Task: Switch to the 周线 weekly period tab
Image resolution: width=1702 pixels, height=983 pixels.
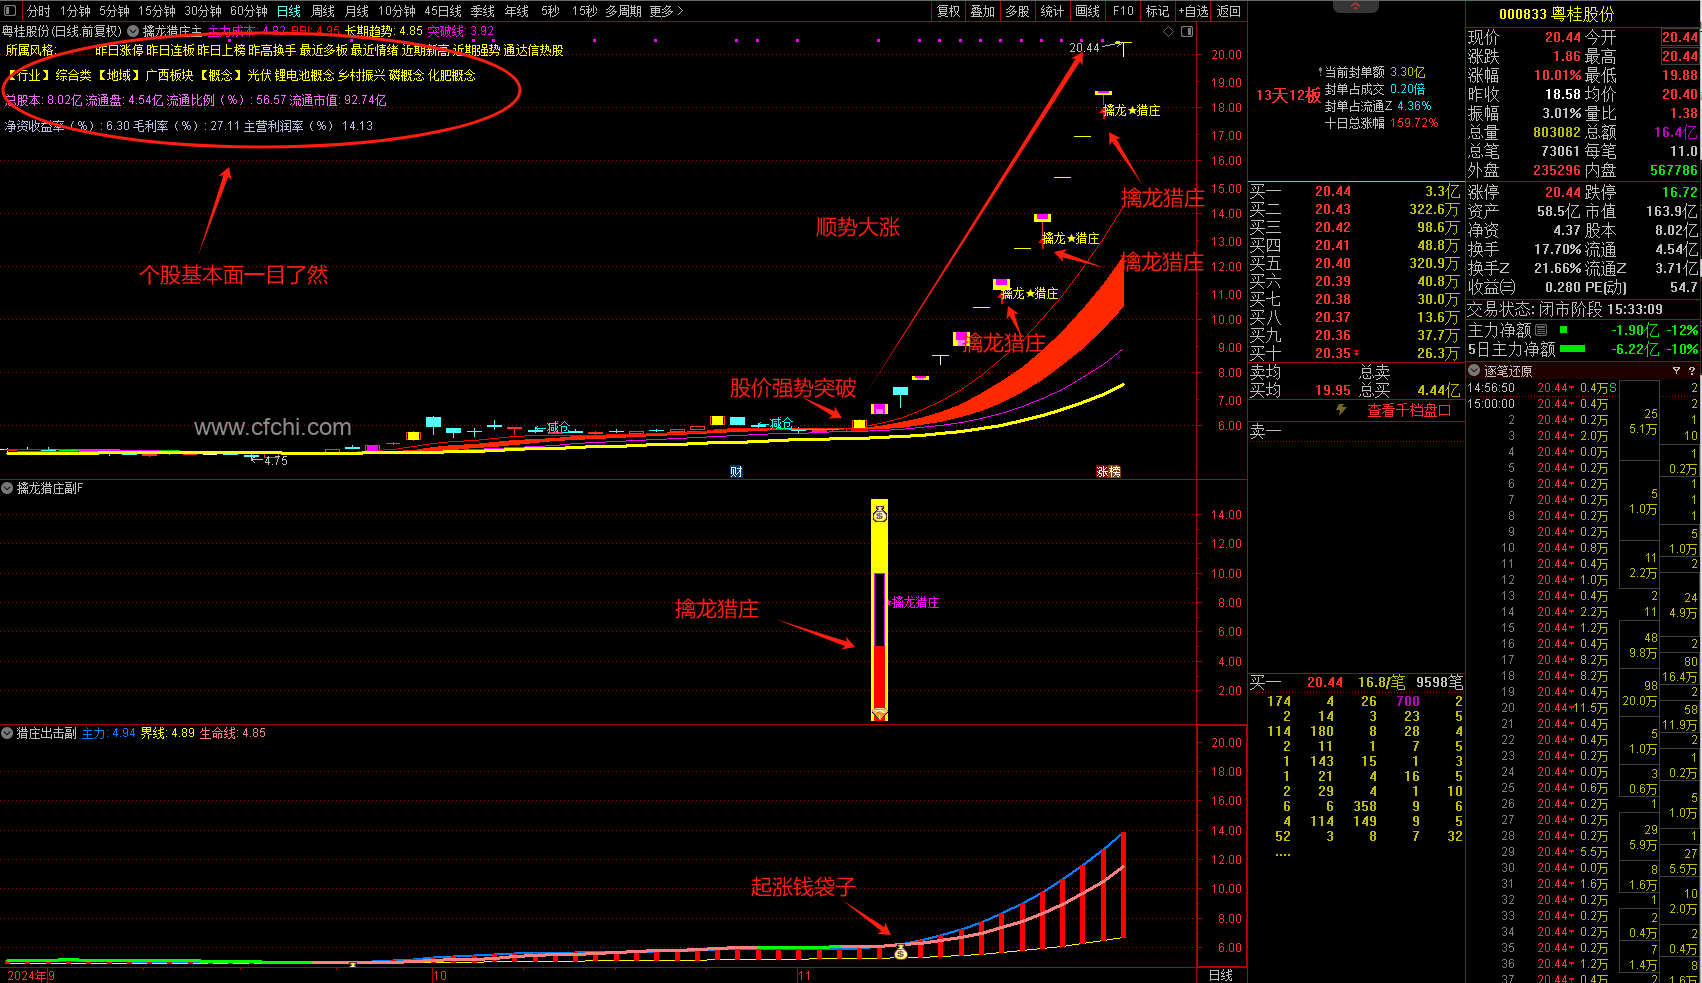Action: [323, 11]
